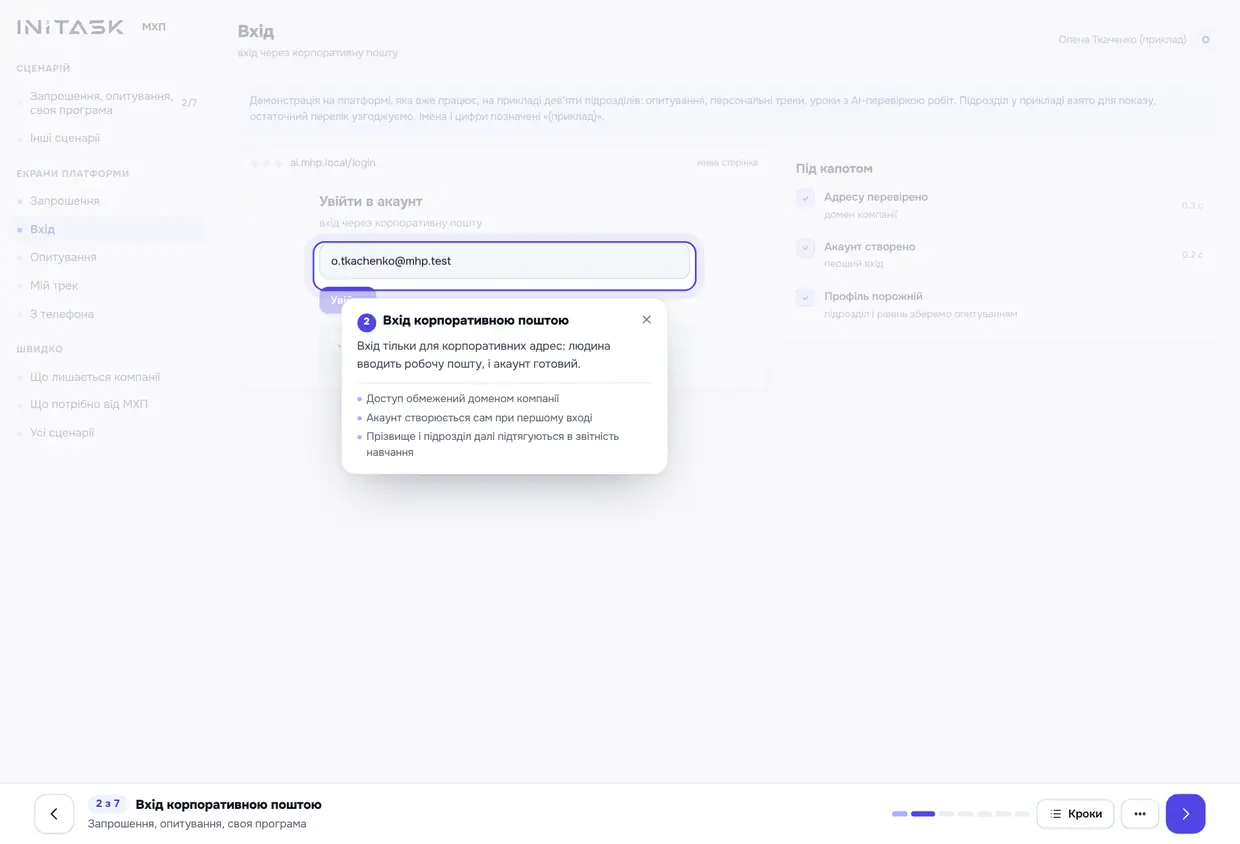This screenshot has height=844, width=1240.
Task: Toggle the Адресу перевірено checkmark
Action: pyautogui.click(x=805, y=198)
